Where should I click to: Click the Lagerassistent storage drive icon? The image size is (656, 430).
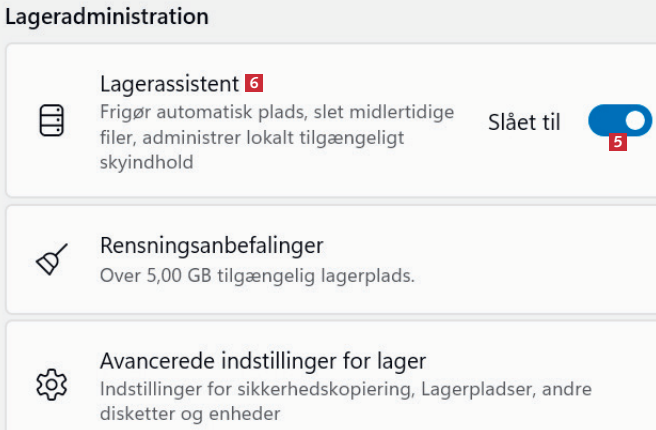coord(49,121)
